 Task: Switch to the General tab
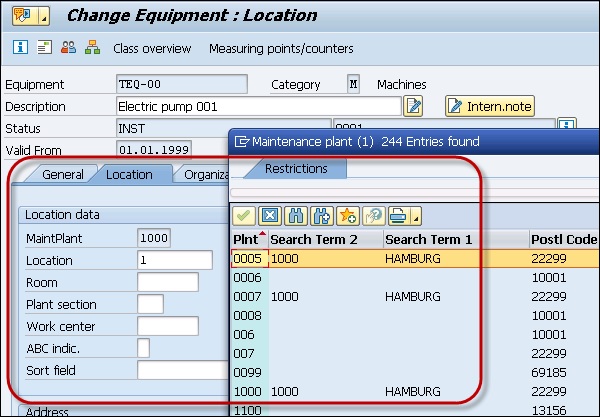[x=62, y=175]
